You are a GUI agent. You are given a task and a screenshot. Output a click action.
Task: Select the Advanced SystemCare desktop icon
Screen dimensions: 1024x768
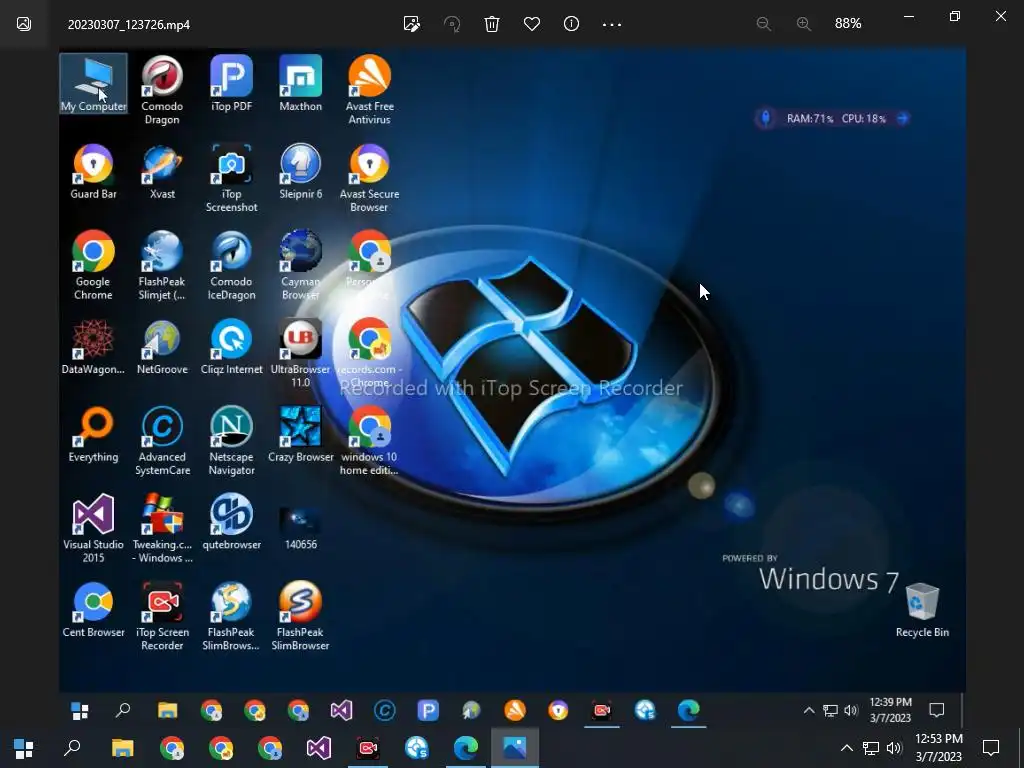click(x=162, y=441)
